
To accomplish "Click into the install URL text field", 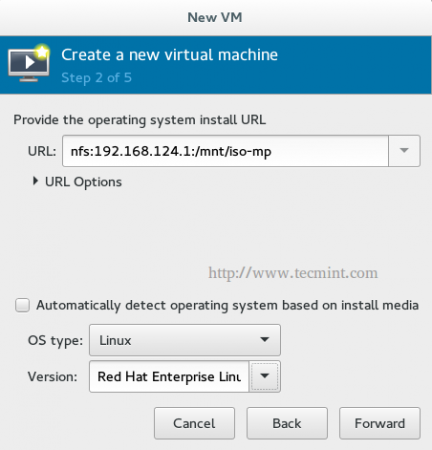I will pos(225,151).
